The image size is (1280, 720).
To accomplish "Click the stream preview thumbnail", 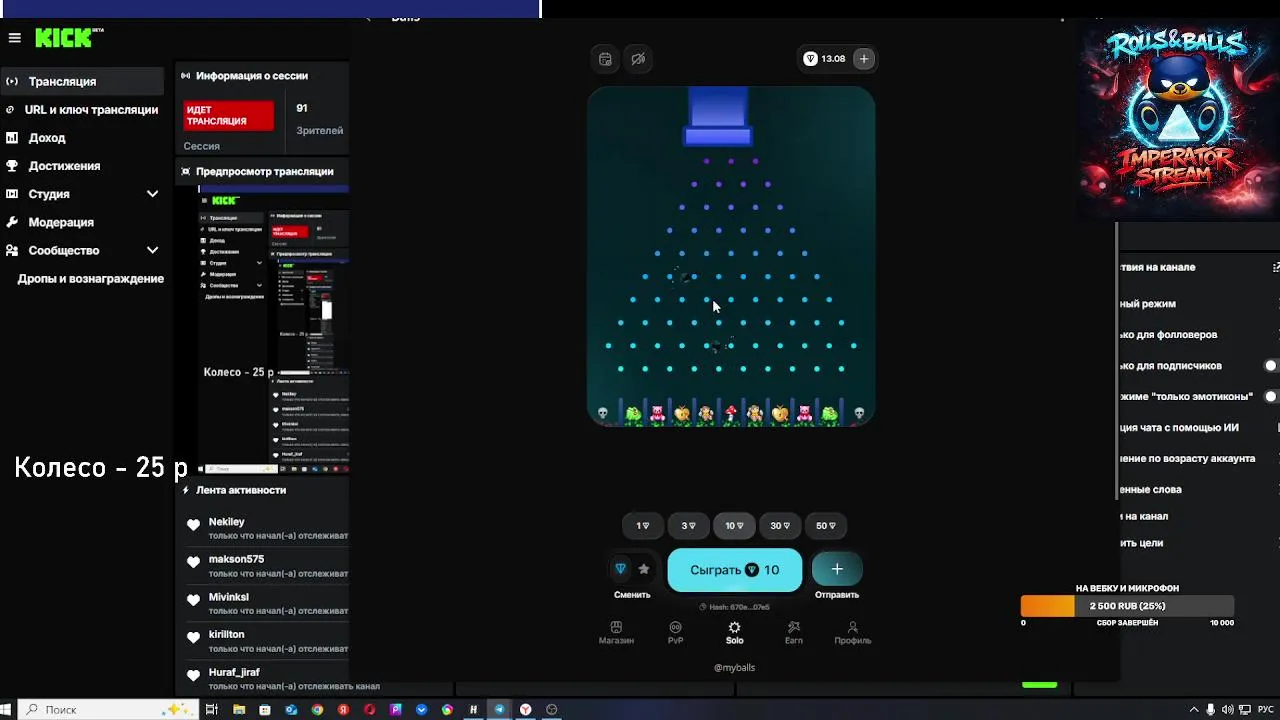I will click(x=273, y=330).
